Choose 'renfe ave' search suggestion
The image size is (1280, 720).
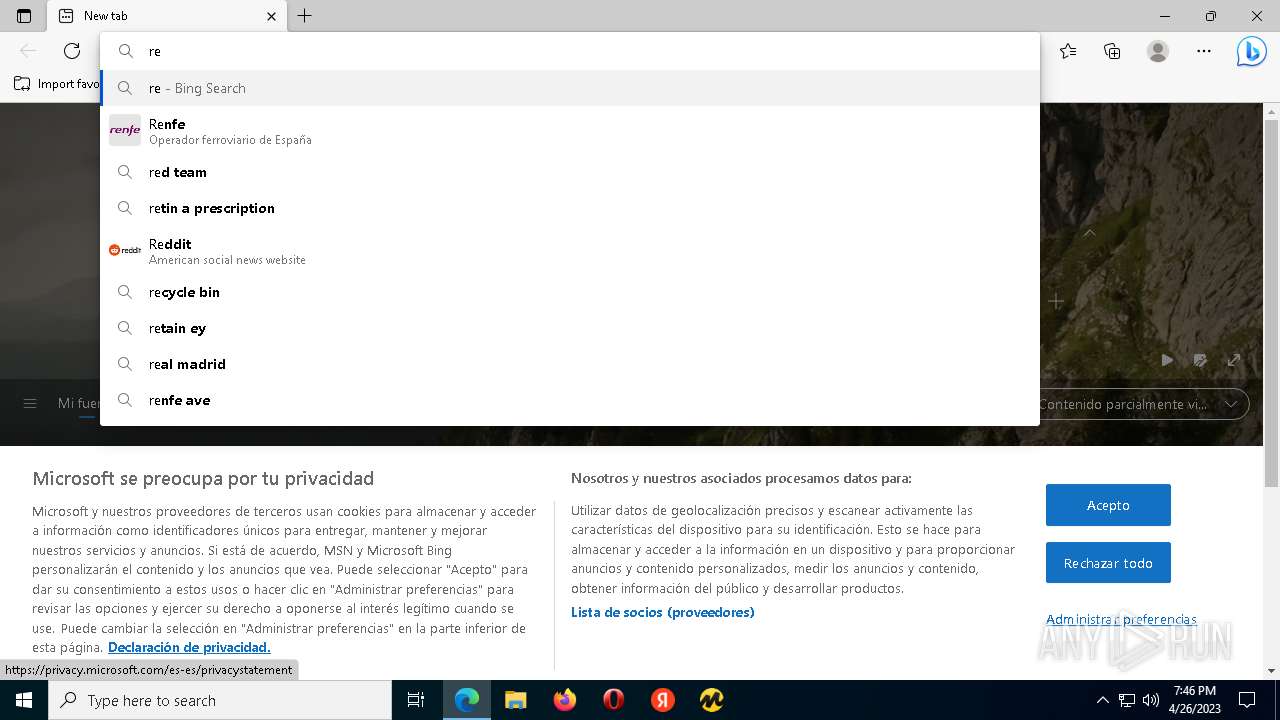tap(570, 400)
